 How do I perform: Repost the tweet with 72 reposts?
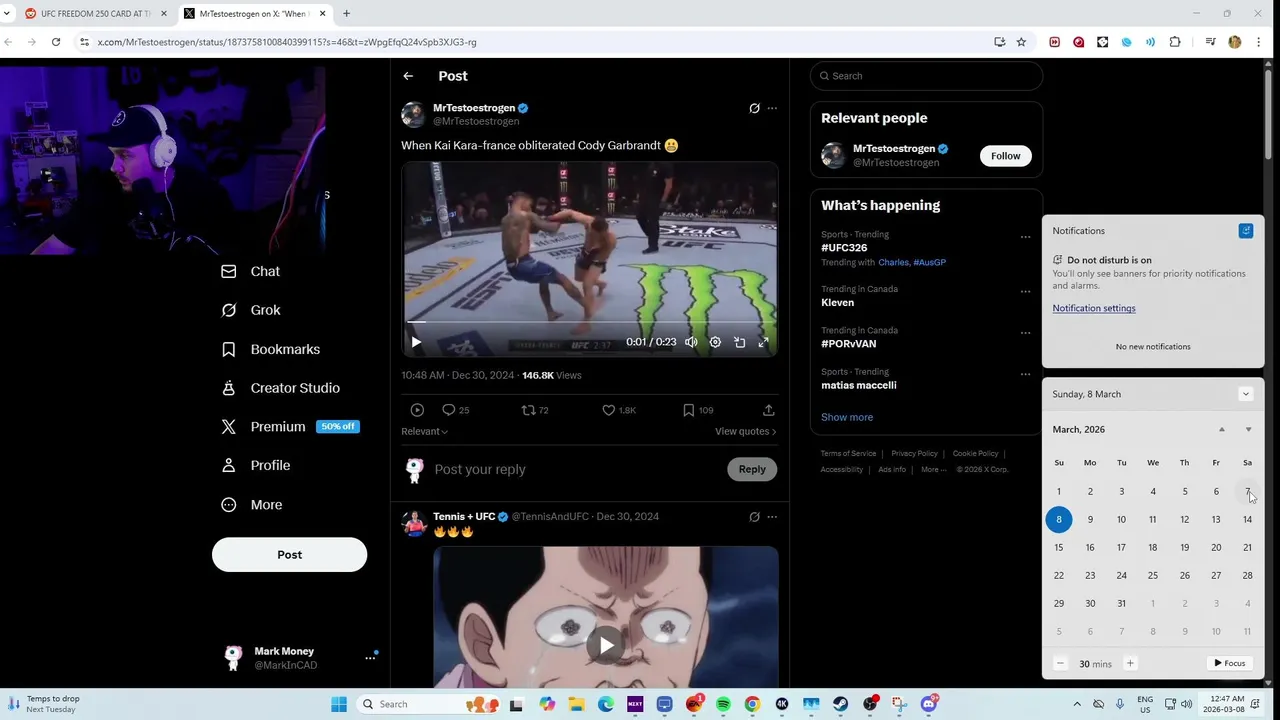point(529,410)
